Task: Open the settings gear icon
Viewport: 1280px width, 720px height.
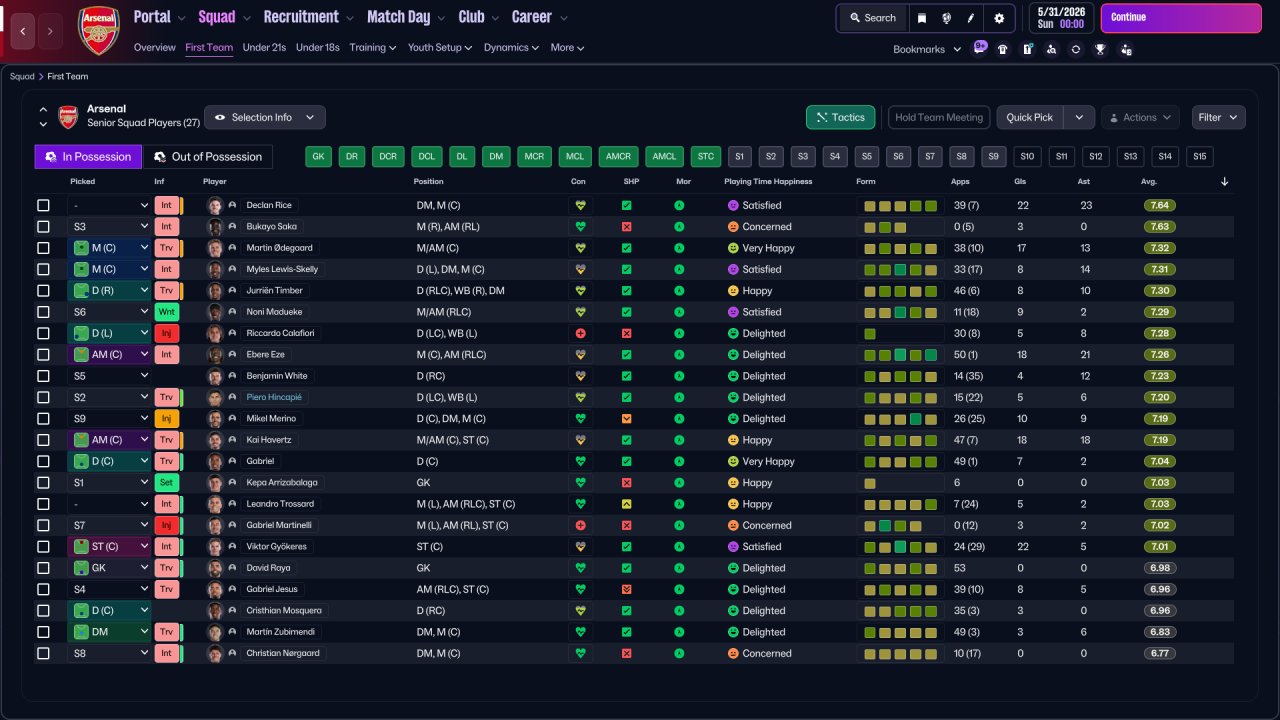Action: point(999,18)
